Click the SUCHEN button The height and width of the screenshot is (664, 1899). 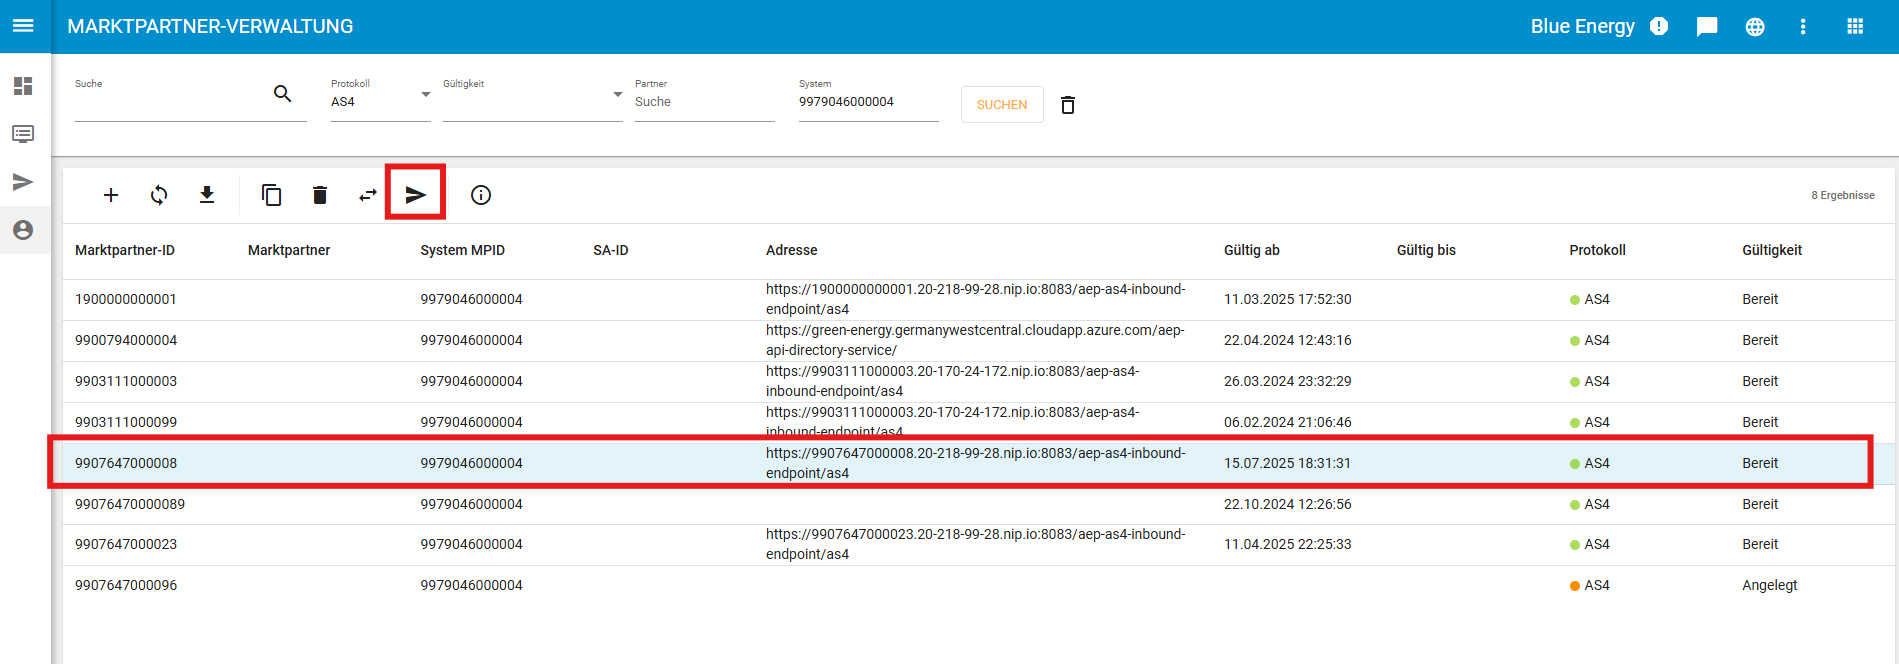point(1001,105)
